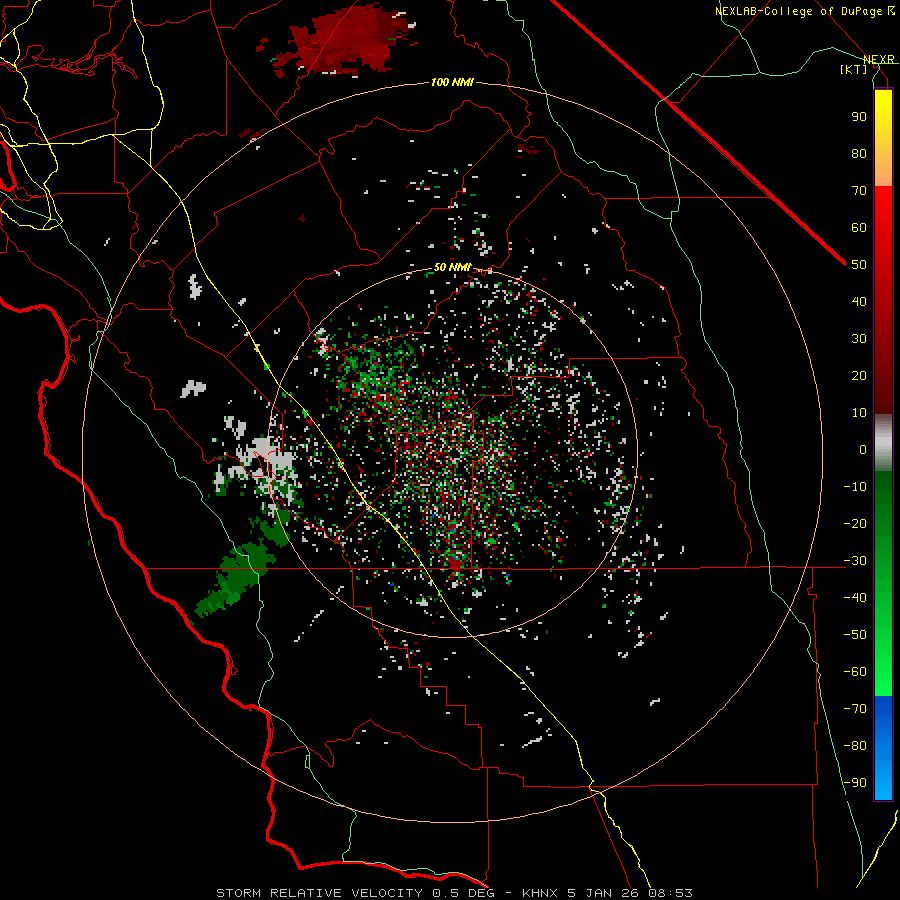This screenshot has height=900, width=900.
Task: Click the 30 value on velocity scale
Action: tap(859, 339)
